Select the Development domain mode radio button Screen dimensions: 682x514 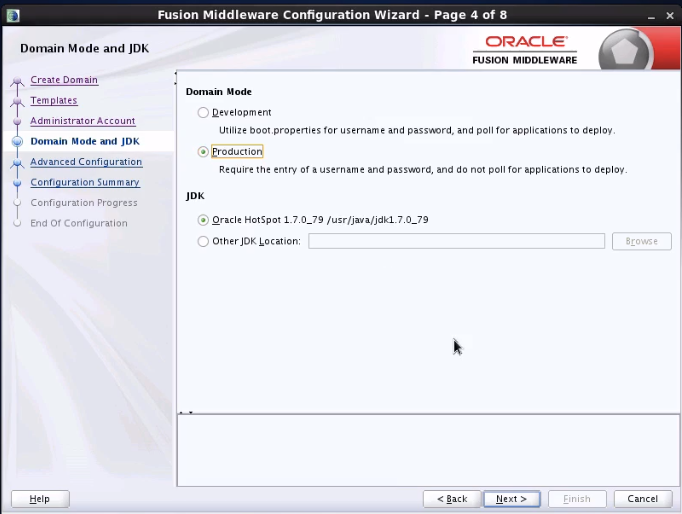[203, 113]
